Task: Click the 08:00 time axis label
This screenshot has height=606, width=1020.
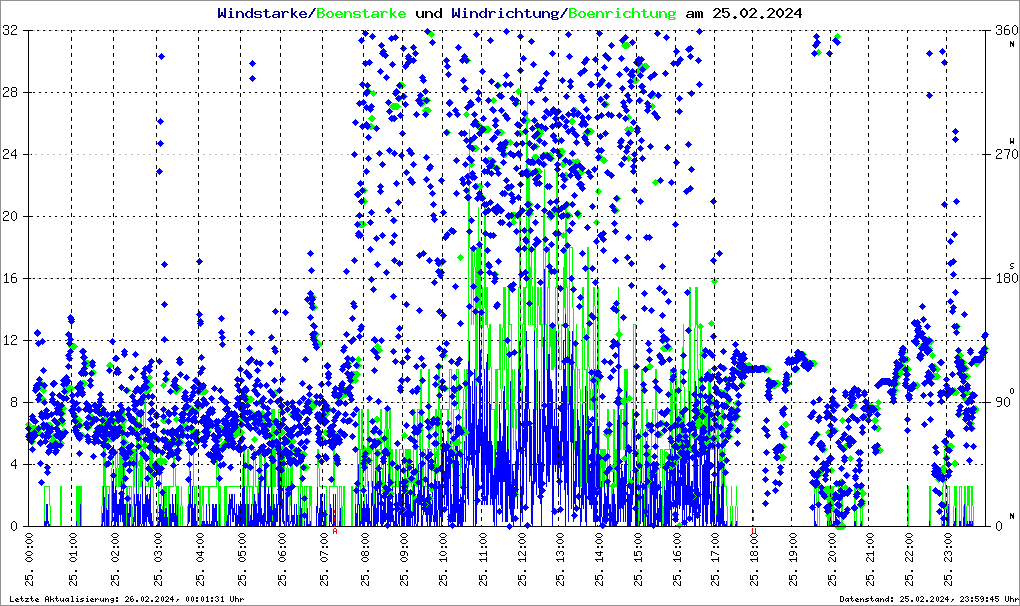Action: click(x=365, y=559)
